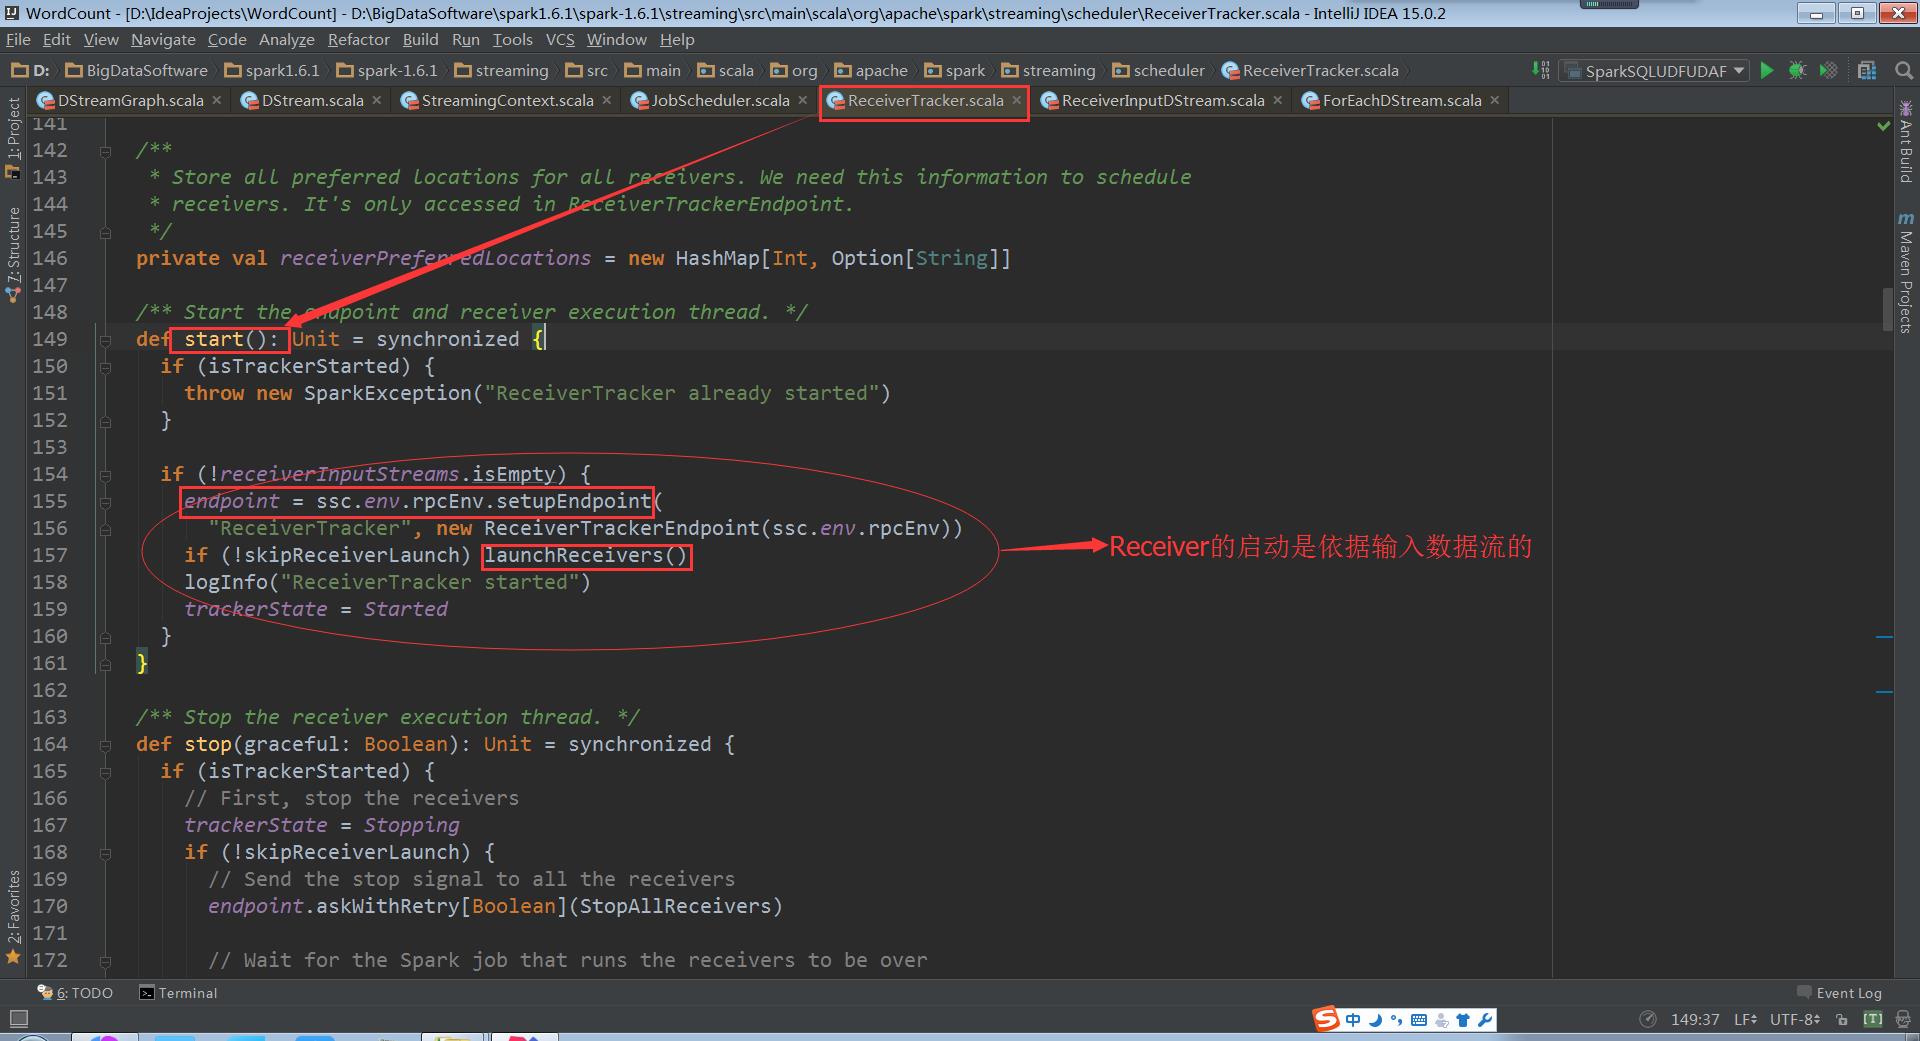The image size is (1920, 1041).
Task: Toggle Sogou punctuation mode icon
Action: (x=1397, y=1020)
